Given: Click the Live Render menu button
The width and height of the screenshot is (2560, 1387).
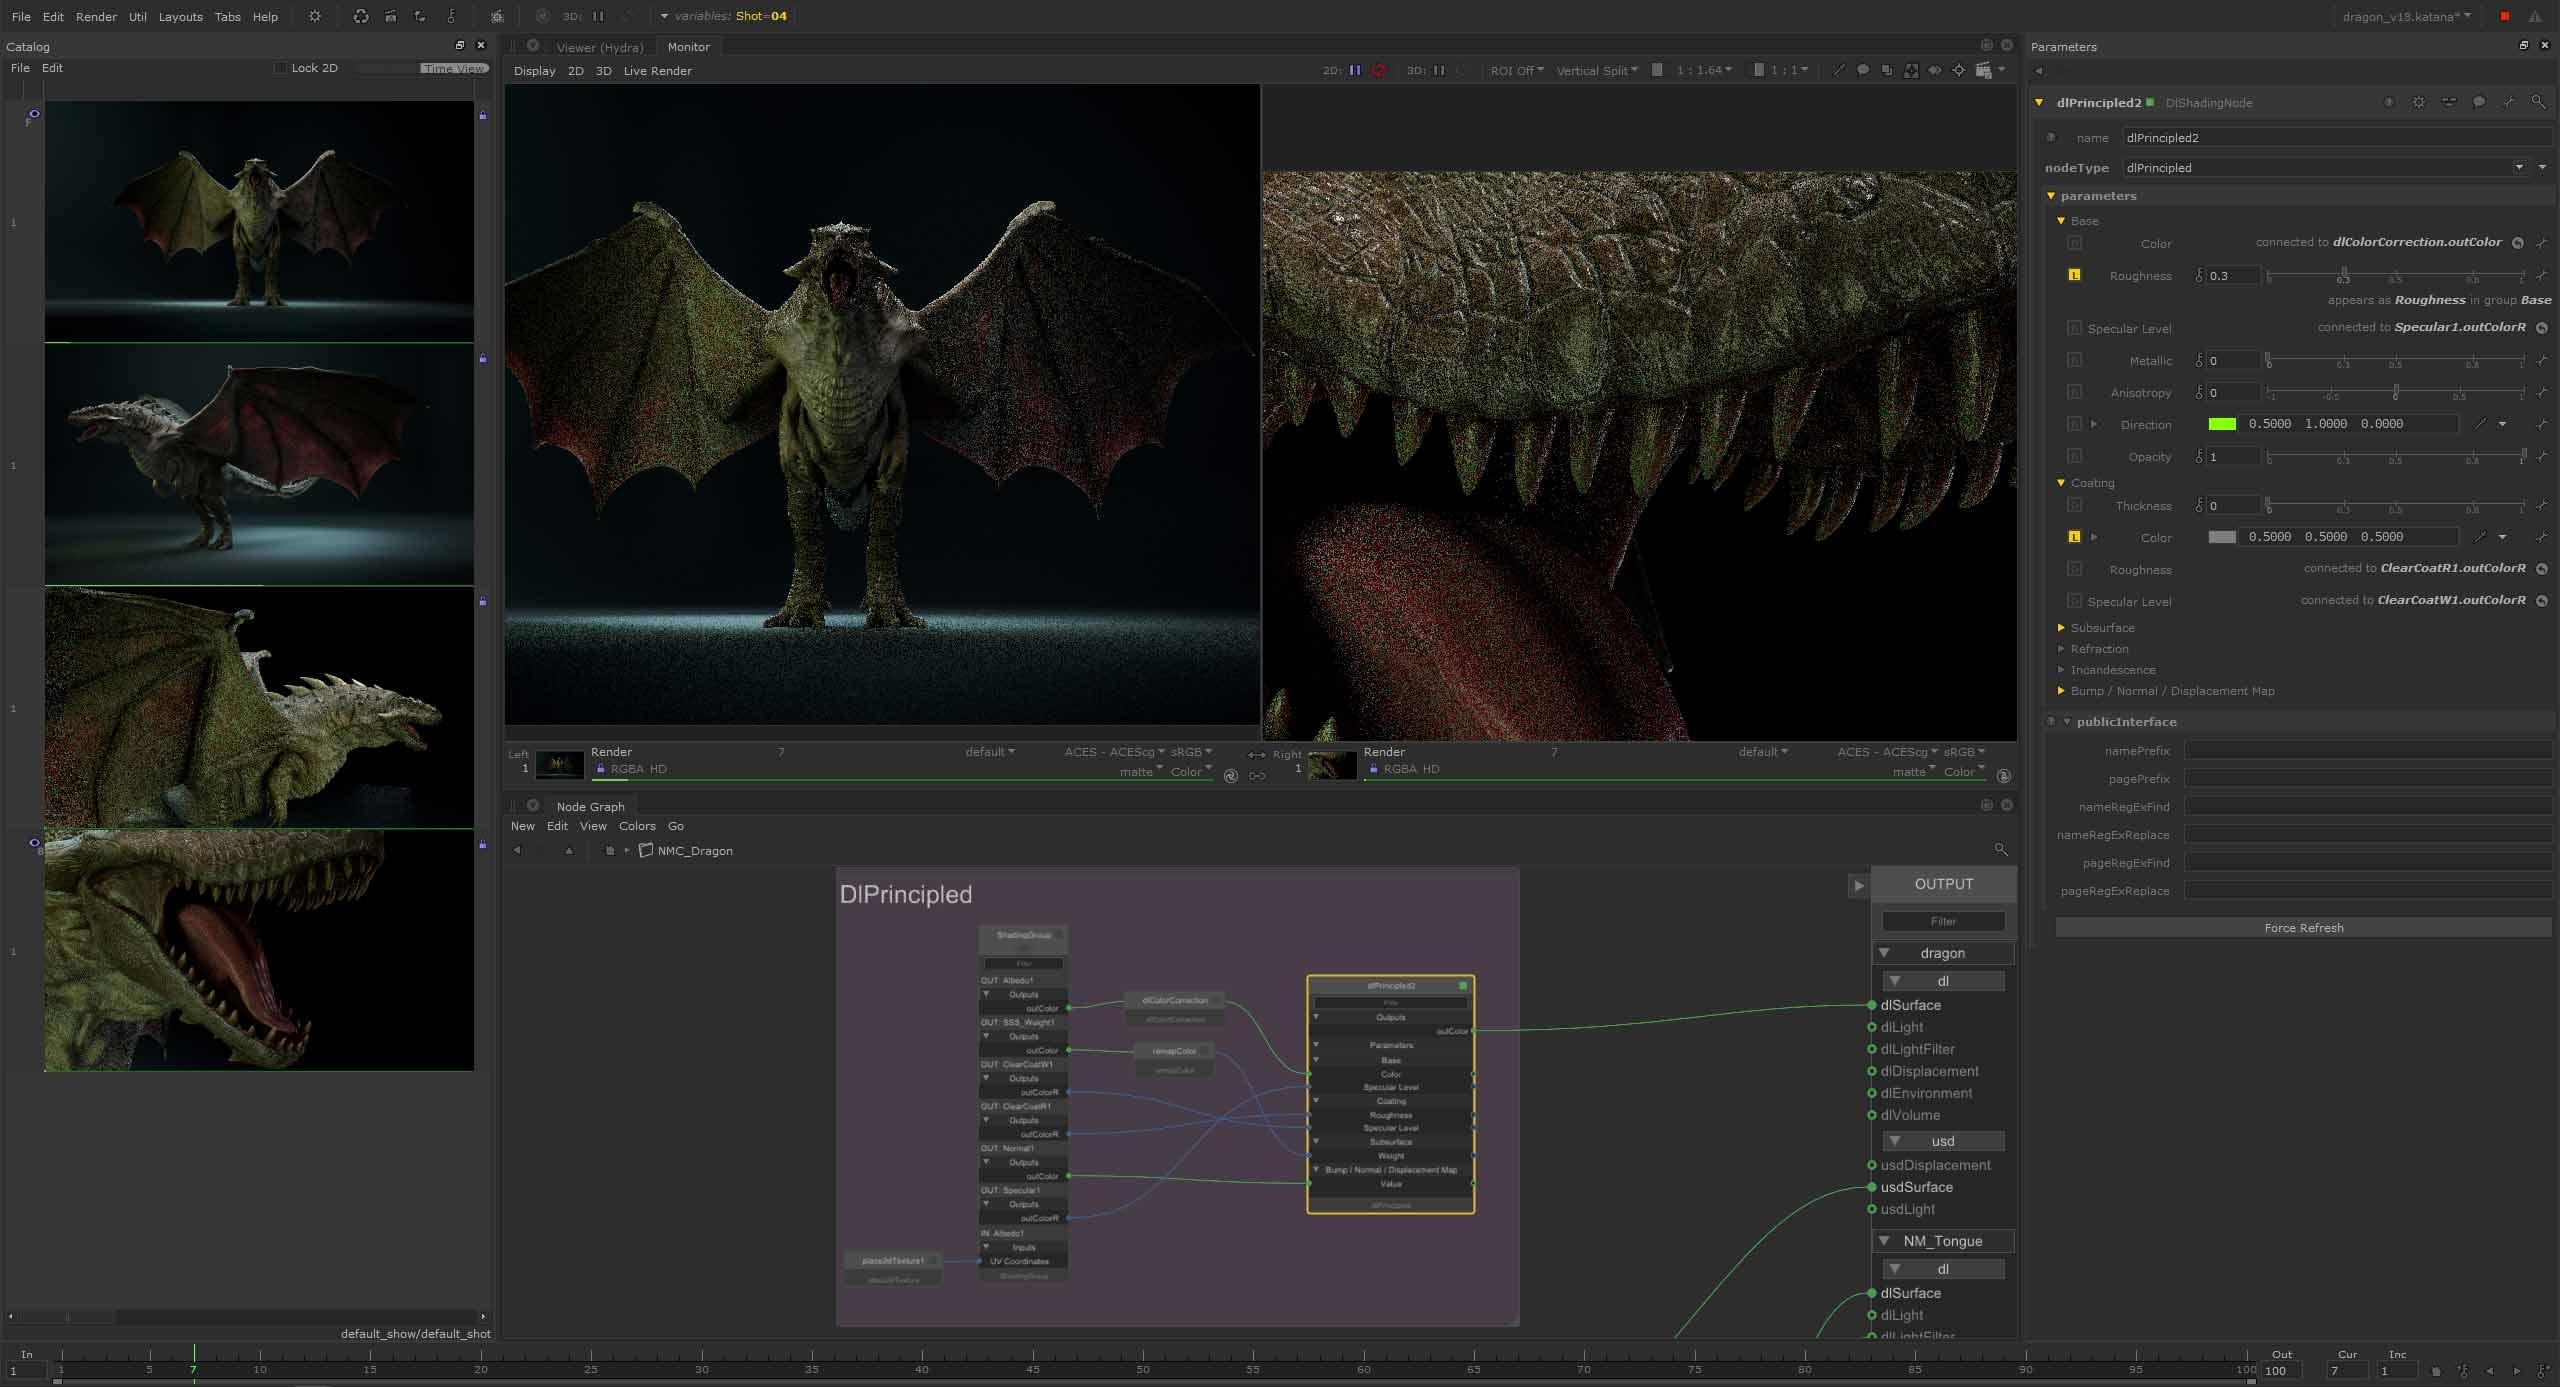Looking at the screenshot, I should 657,71.
